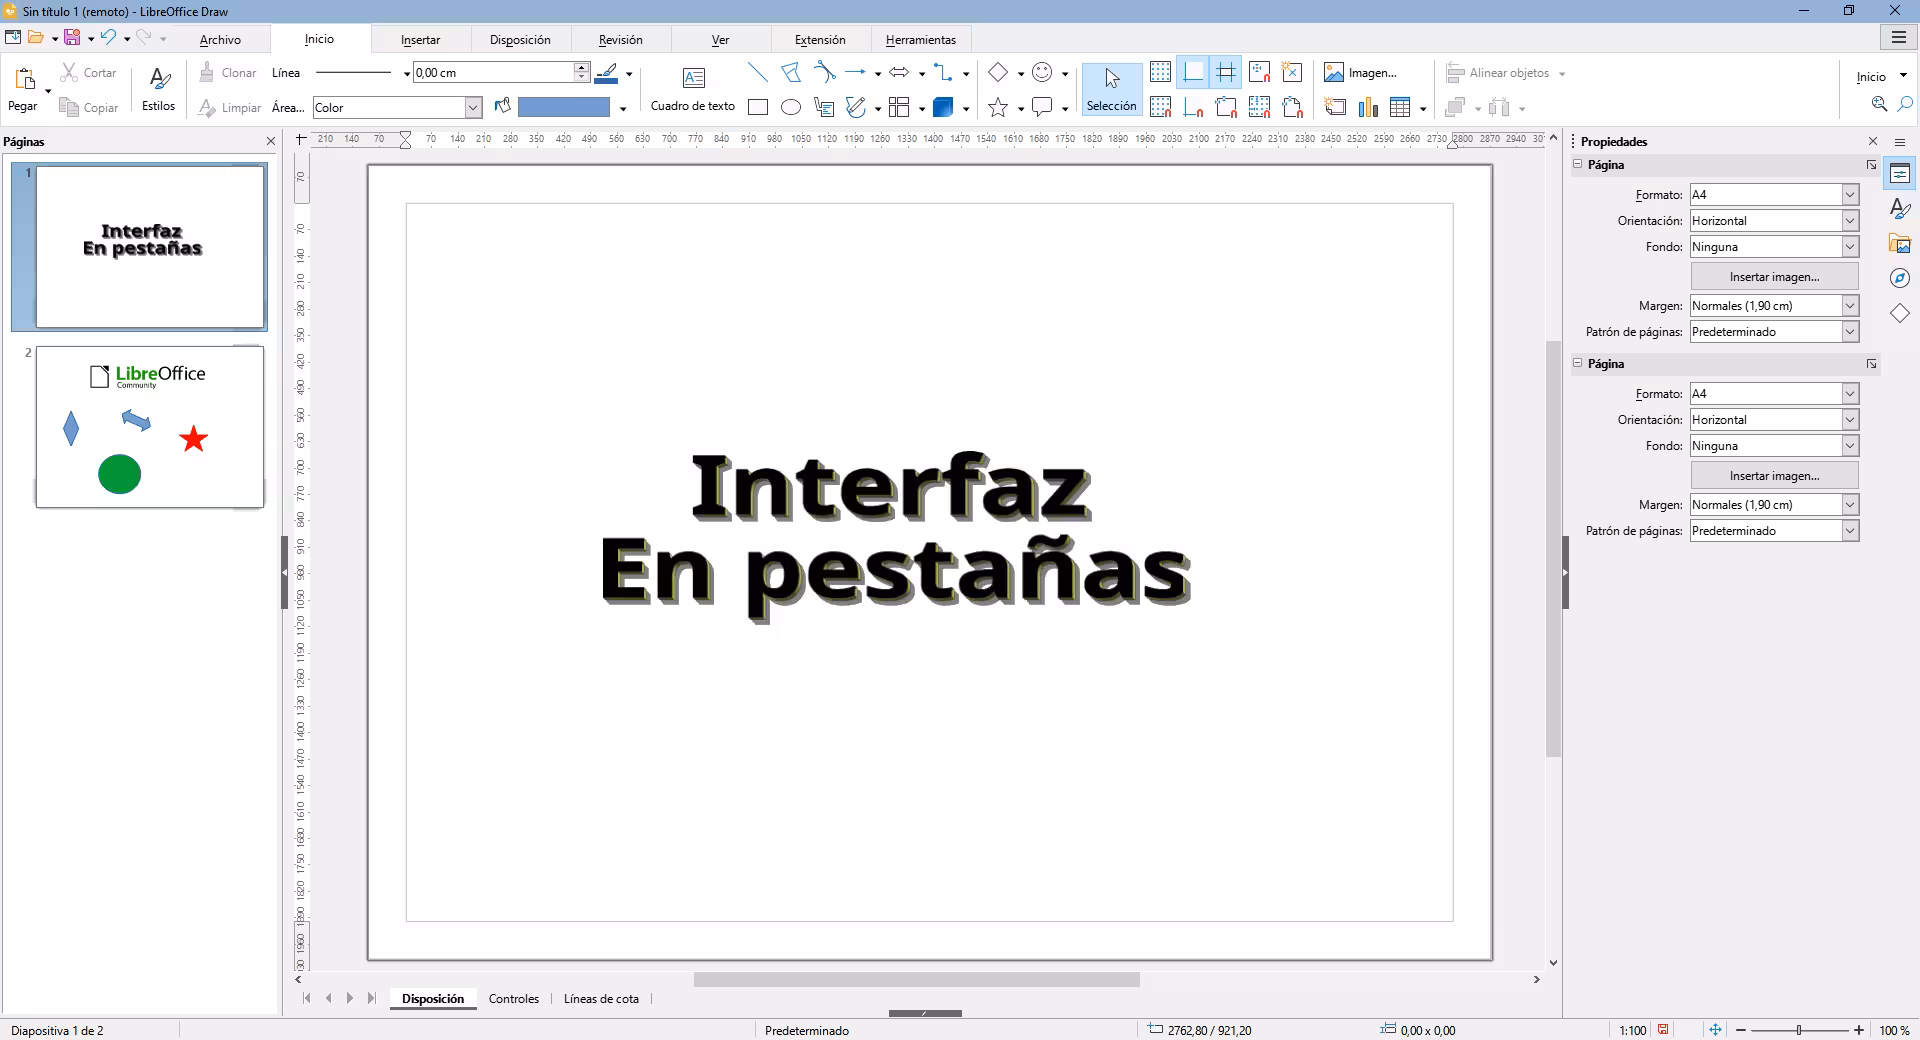The image size is (1920, 1040).
Task: Switch to the Revisión tab
Action: tap(620, 40)
